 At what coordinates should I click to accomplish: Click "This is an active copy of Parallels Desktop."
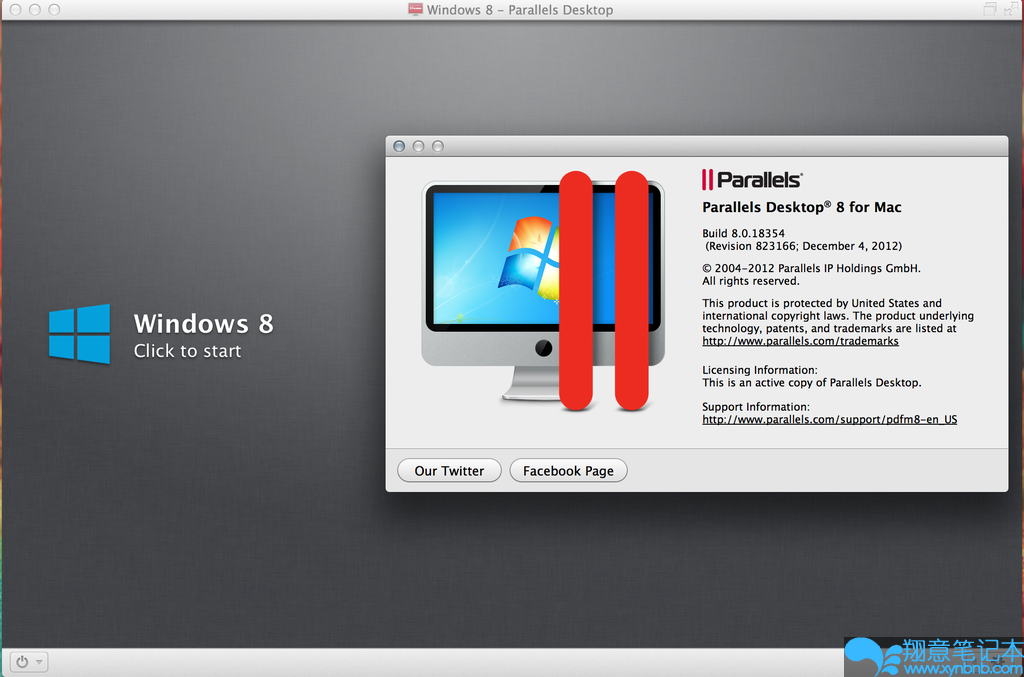812,383
